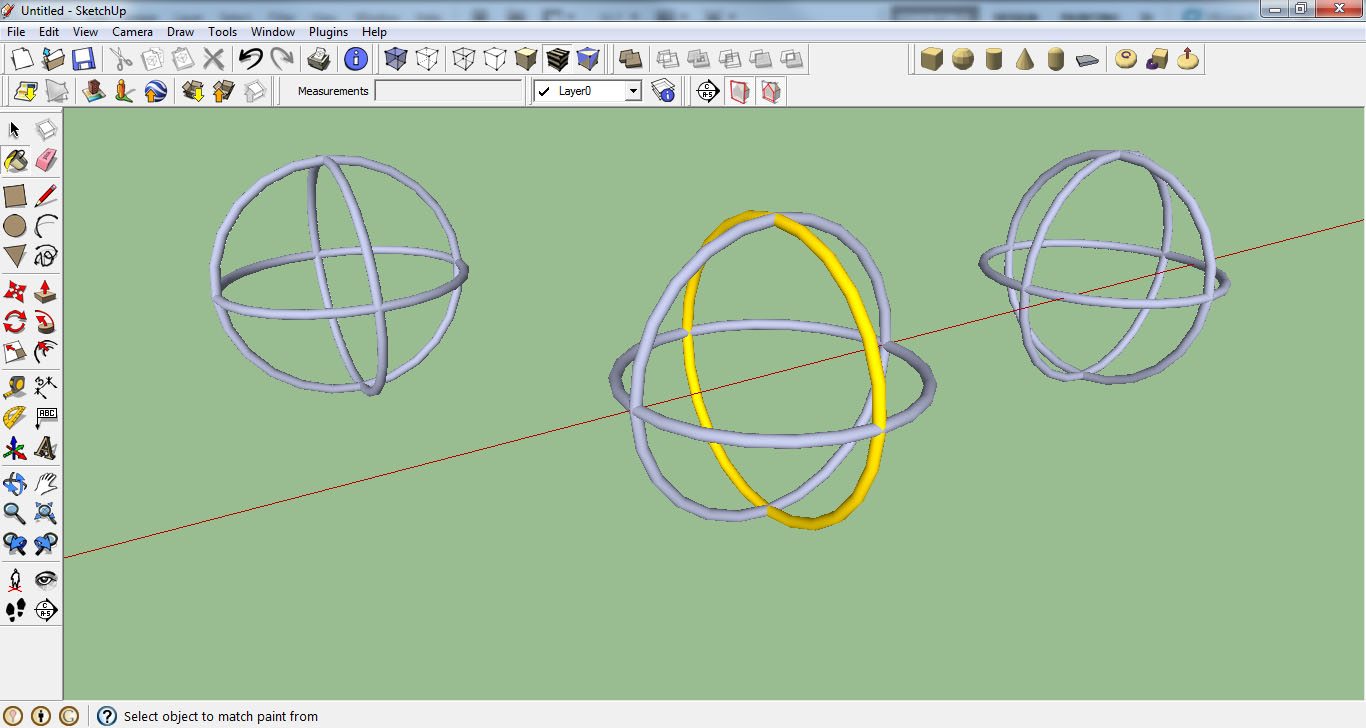Select the Scale tool
The height and width of the screenshot is (728, 1366).
pyautogui.click(x=14, y=352)
